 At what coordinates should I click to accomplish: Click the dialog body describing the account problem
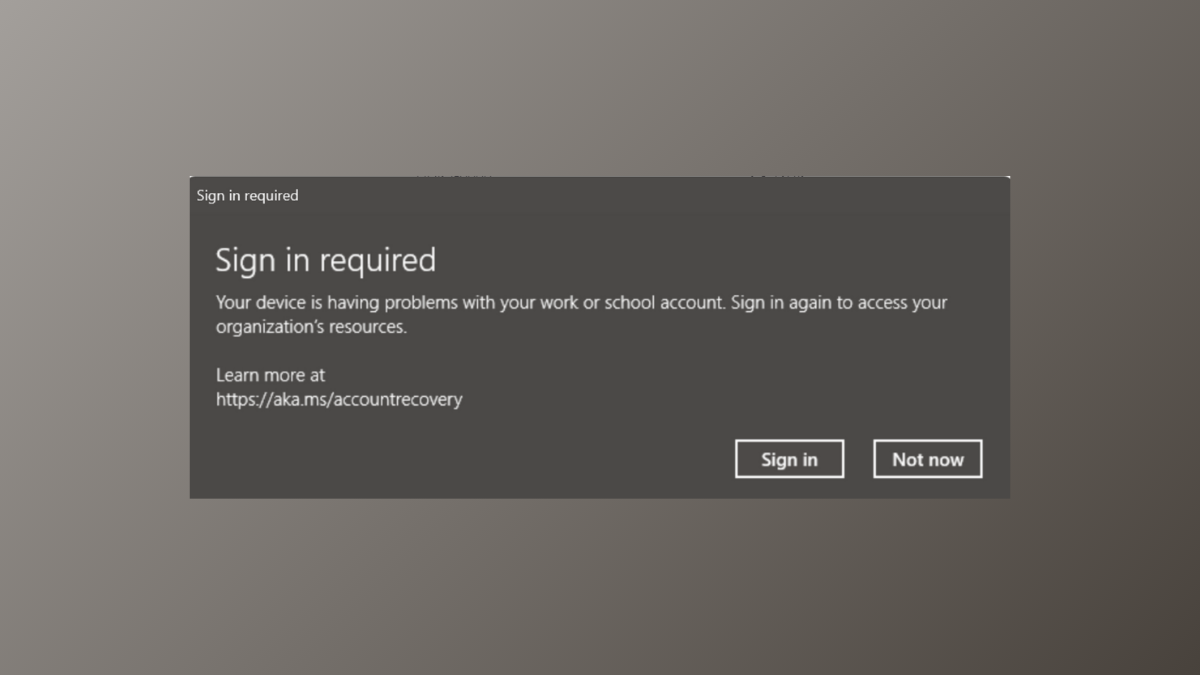[580, 314]
